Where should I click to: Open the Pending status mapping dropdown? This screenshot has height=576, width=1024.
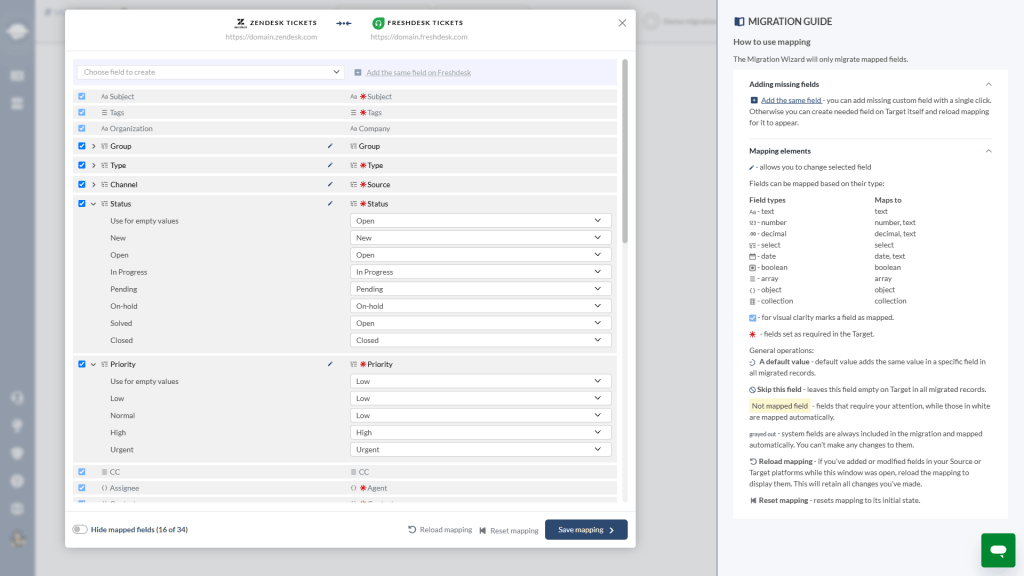point(481,289)
